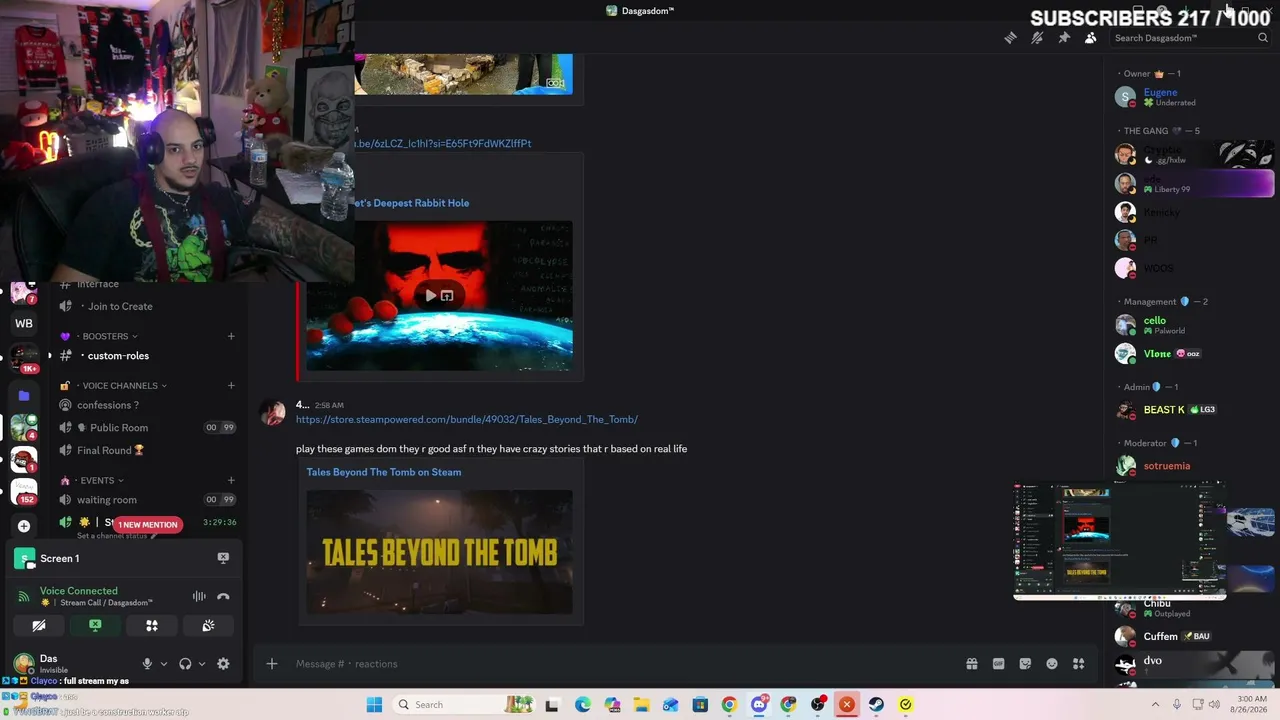Click the Windows taskbar search box

[x=463, y=705]
